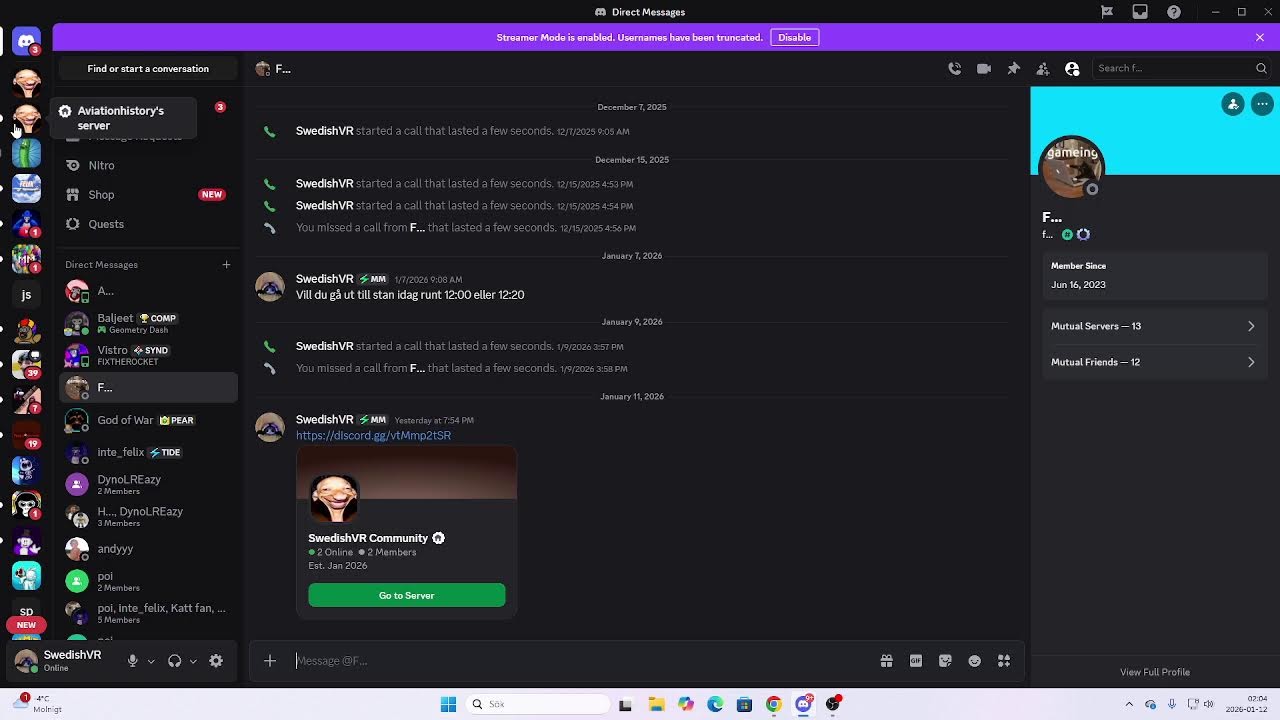Open Microsoft Edge from taskbar

715,704
